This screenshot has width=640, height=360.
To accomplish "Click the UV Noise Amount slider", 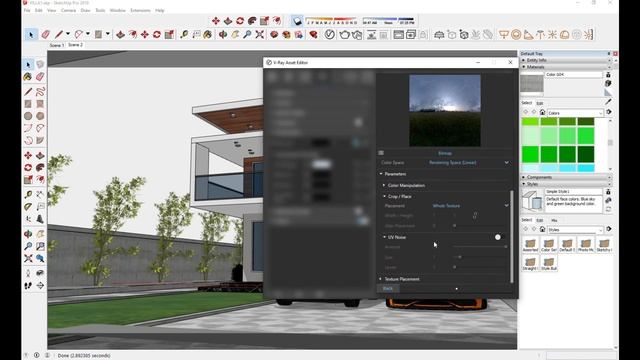I will (480, 247).
